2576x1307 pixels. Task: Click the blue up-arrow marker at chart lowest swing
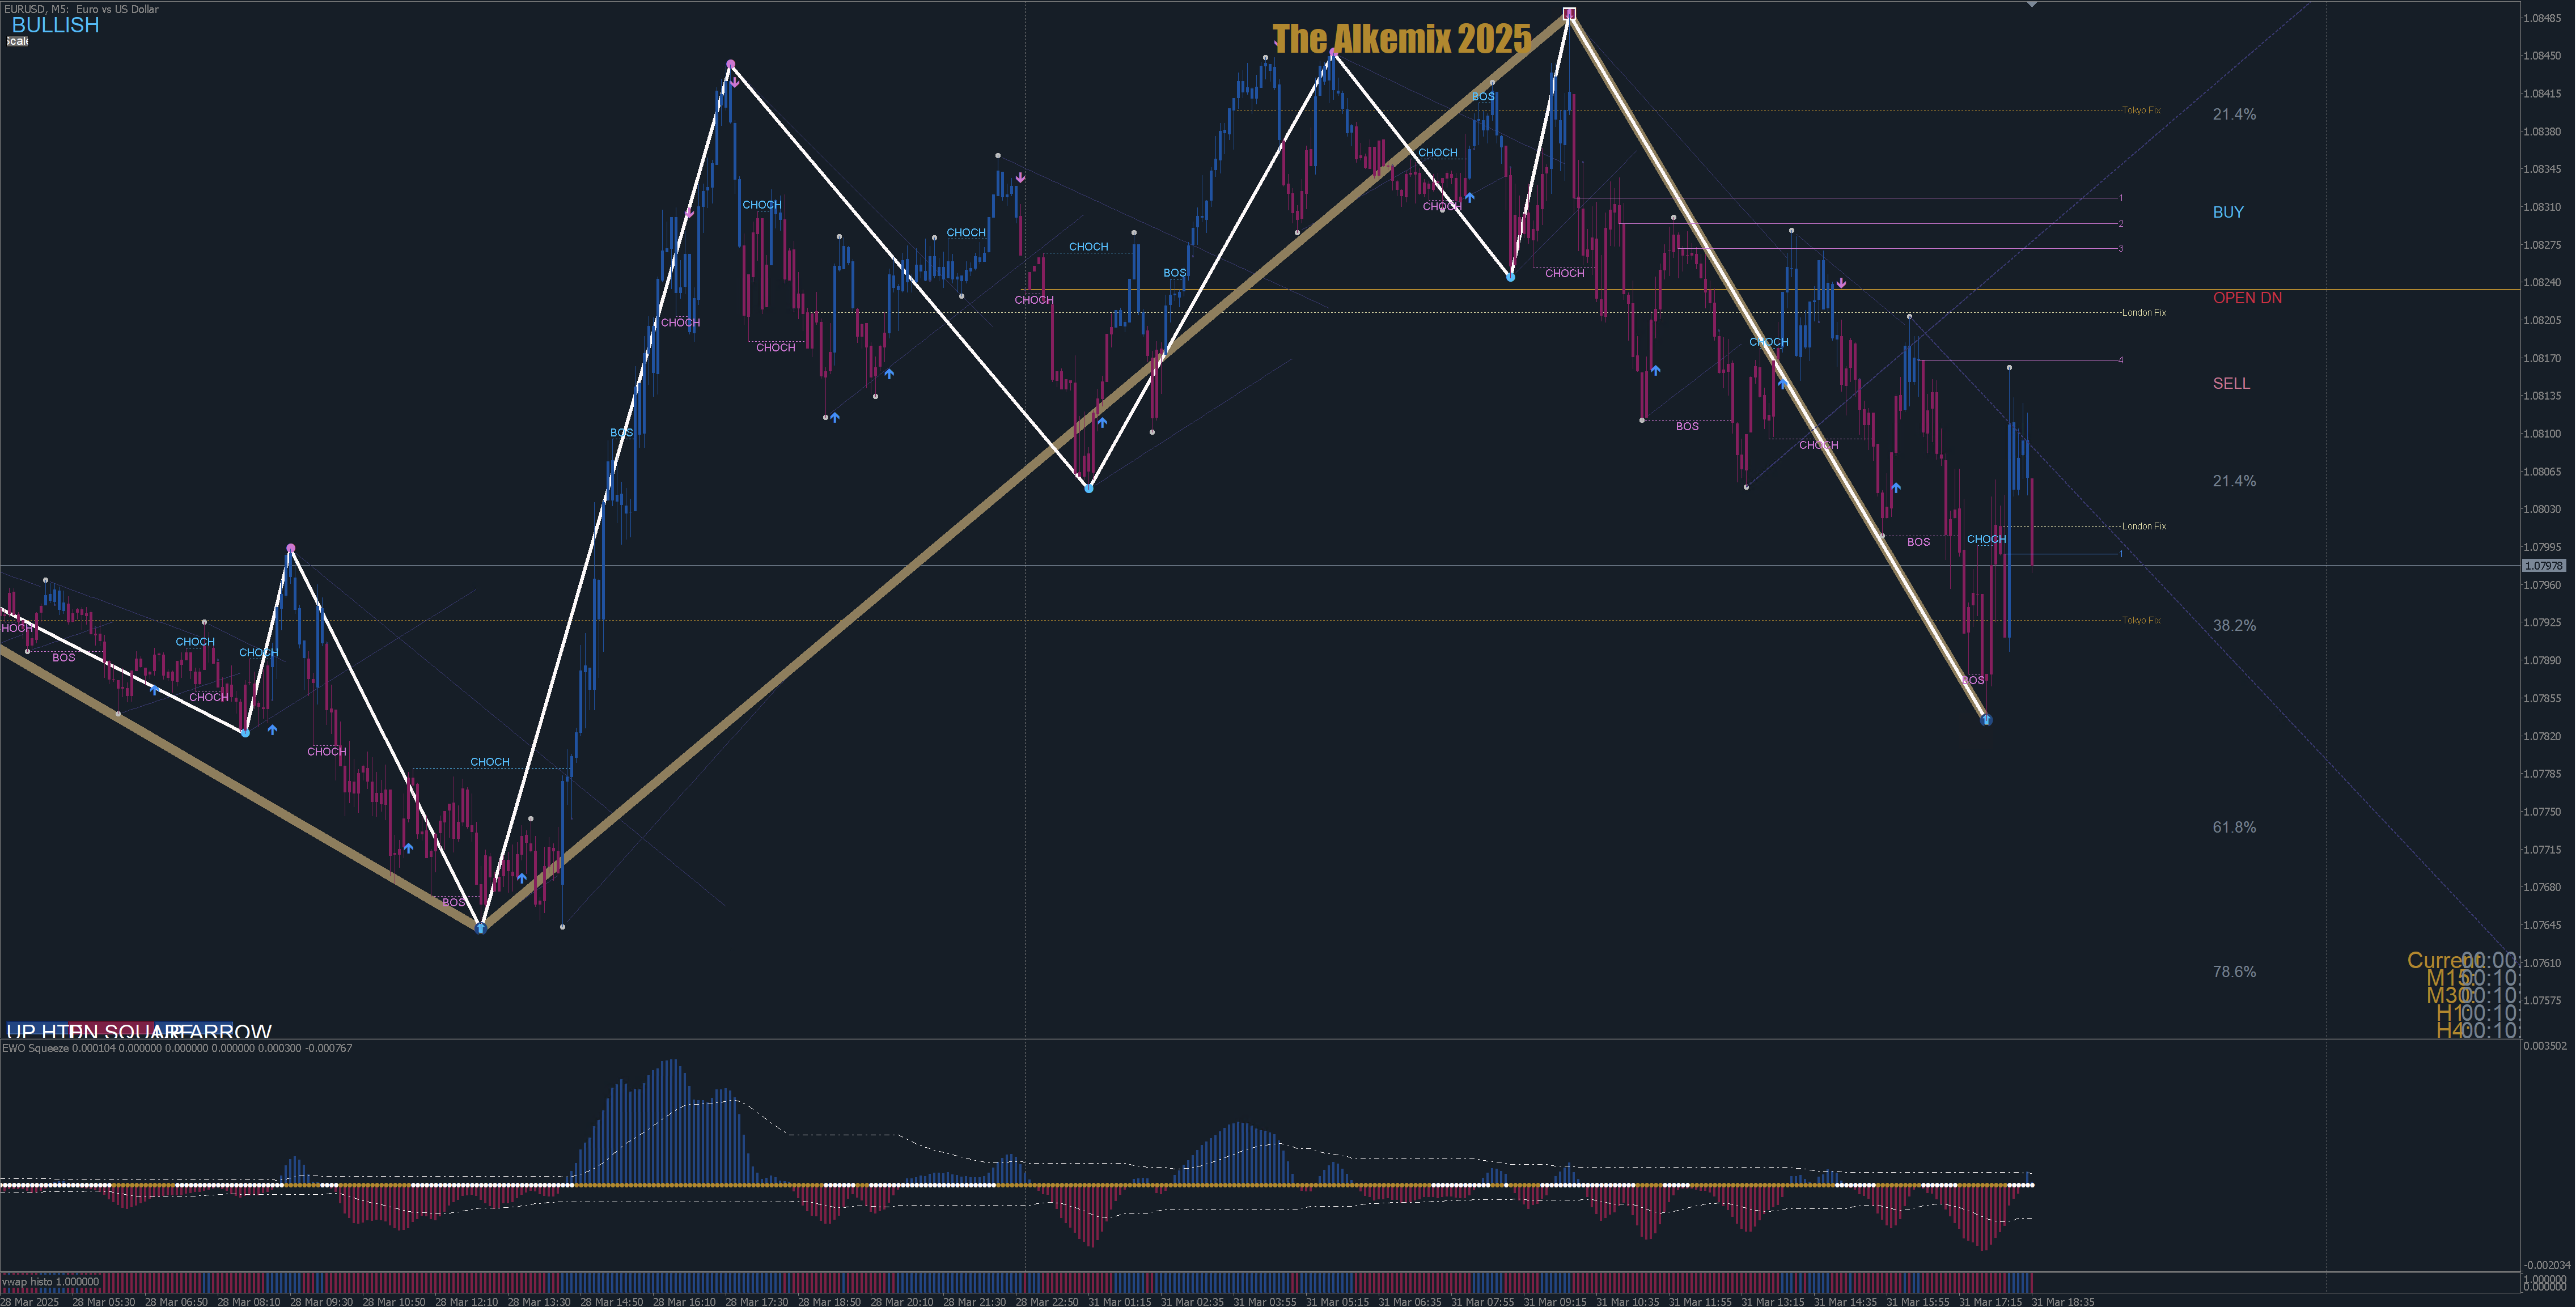481,928
